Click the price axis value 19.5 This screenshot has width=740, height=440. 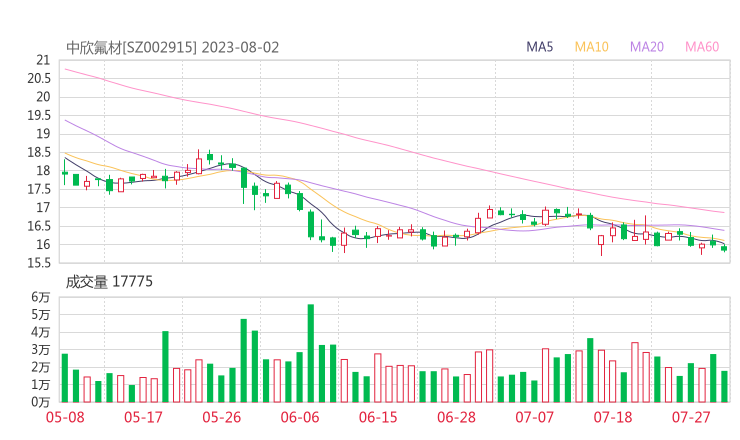tap(39, 115)
